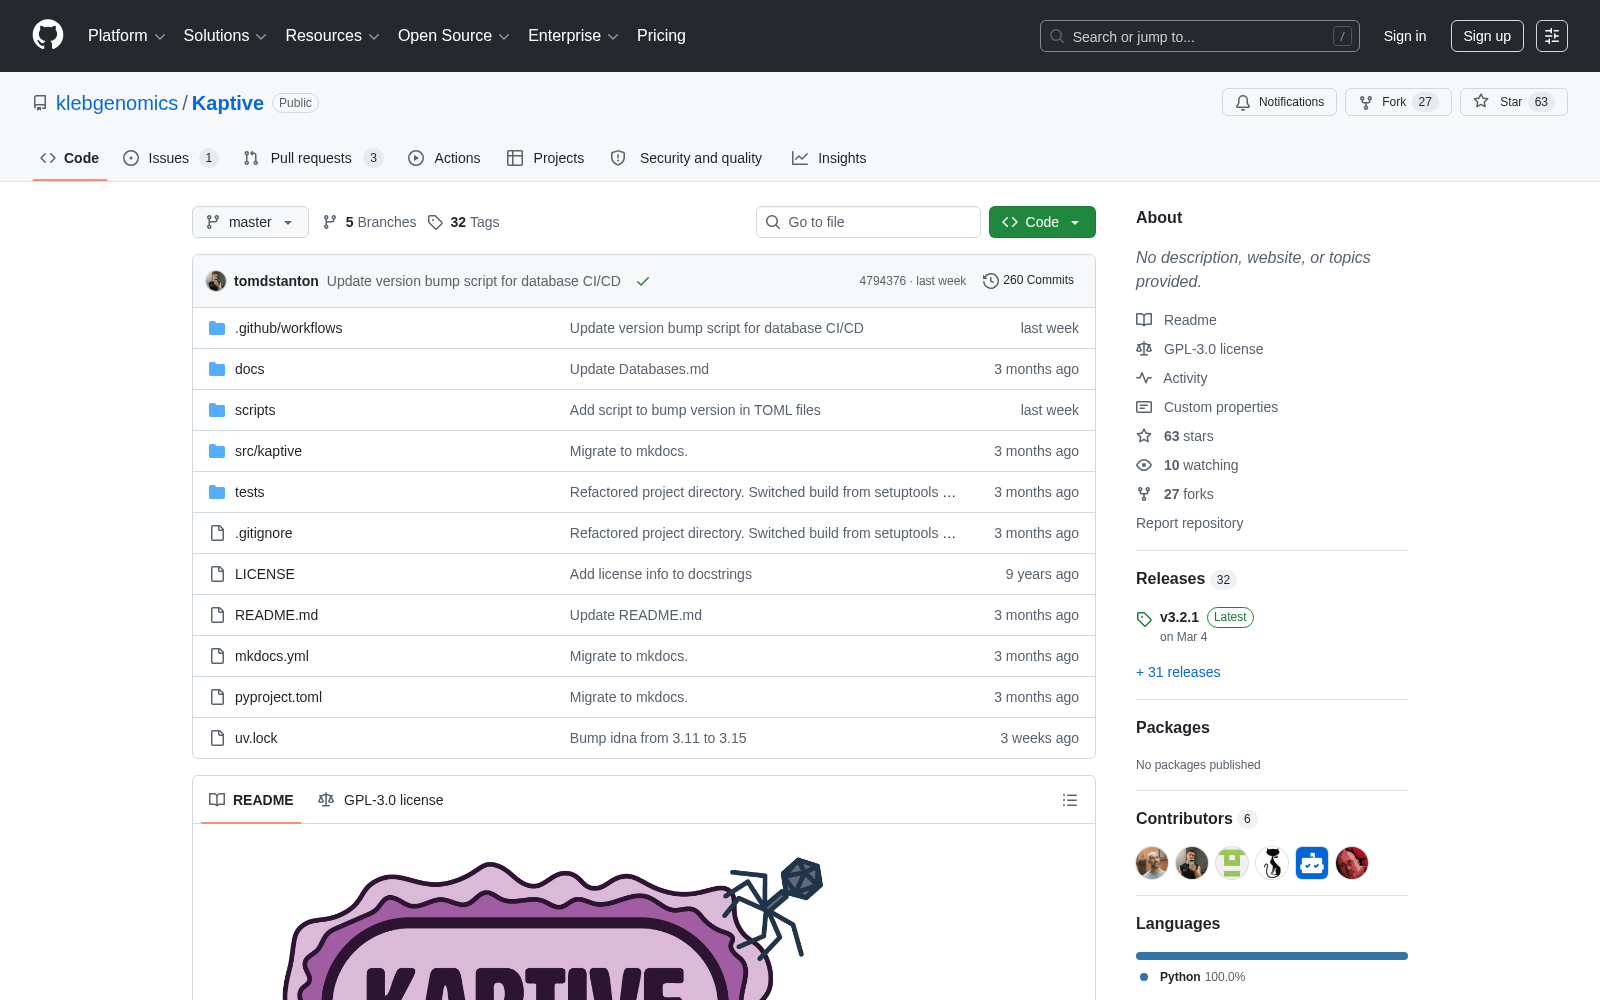Open the v3.2.1 release tag icon
This screenshot has width=1600, height=1000.
[1144, 619]
